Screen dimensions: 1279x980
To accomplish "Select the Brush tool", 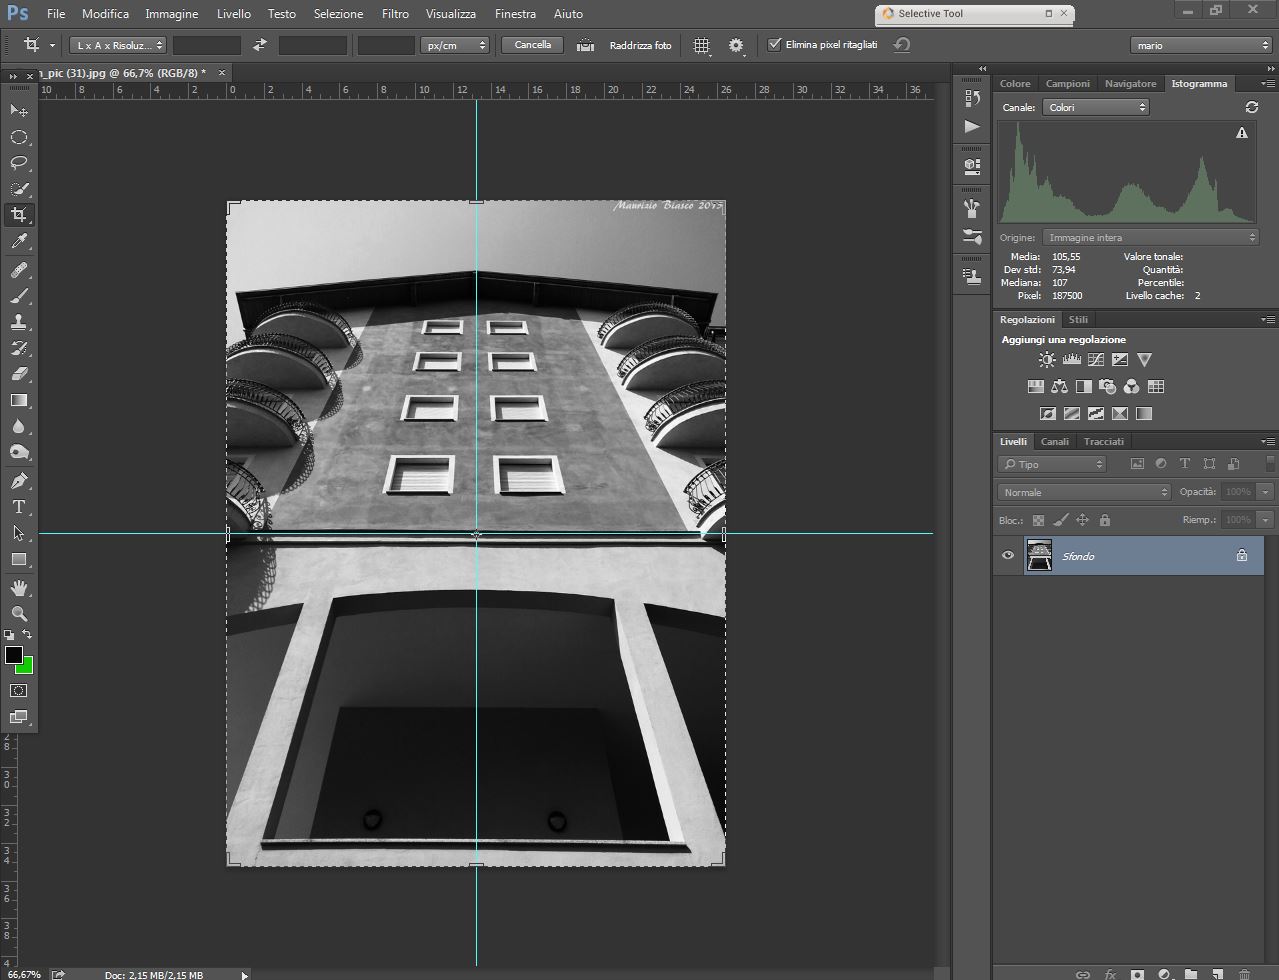I will tap(19, 296).
